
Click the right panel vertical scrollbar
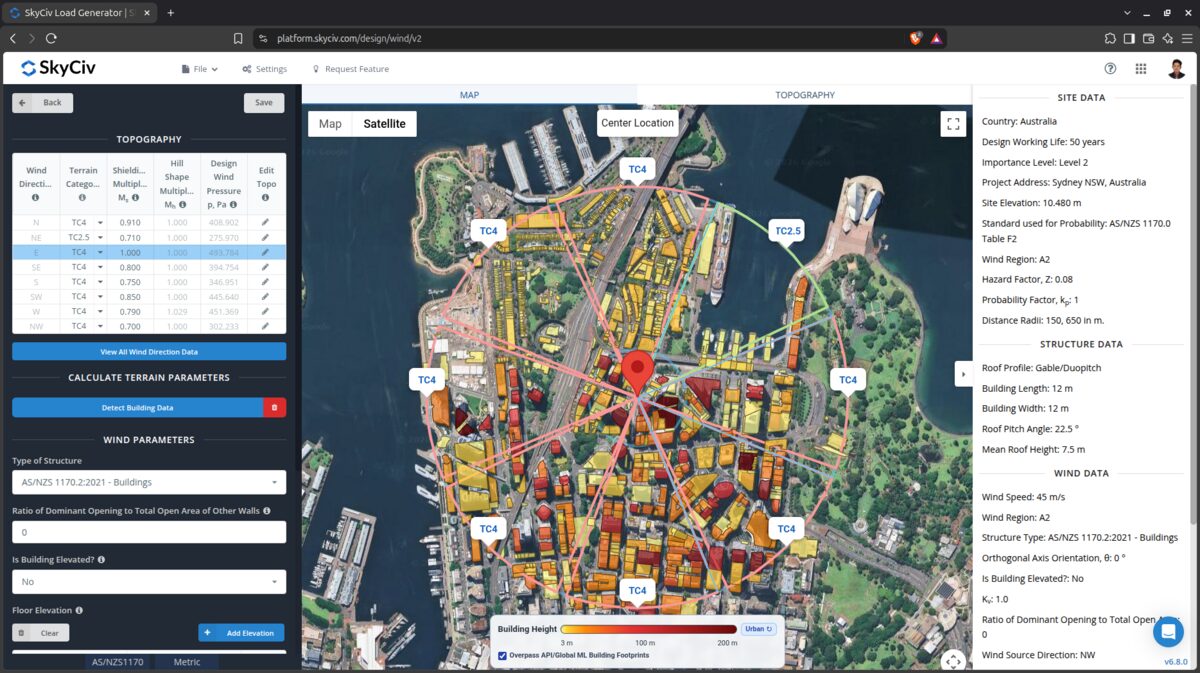point(1194,320)
